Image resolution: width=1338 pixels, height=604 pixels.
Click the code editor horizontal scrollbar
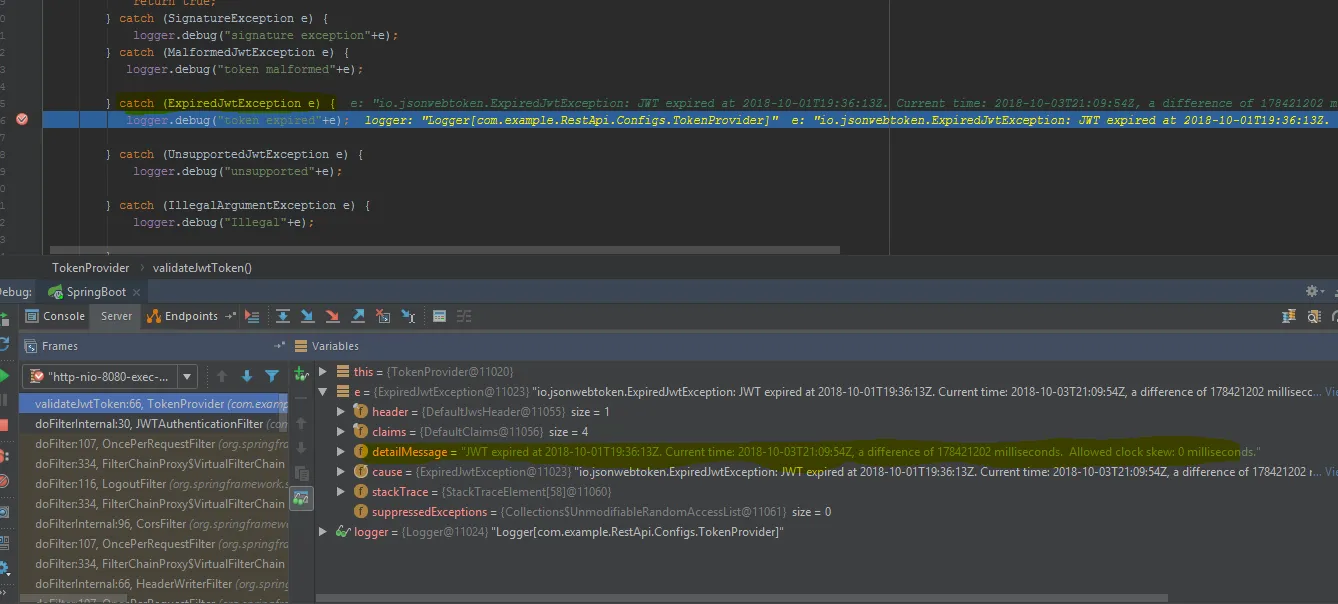[x=445, y=250]
